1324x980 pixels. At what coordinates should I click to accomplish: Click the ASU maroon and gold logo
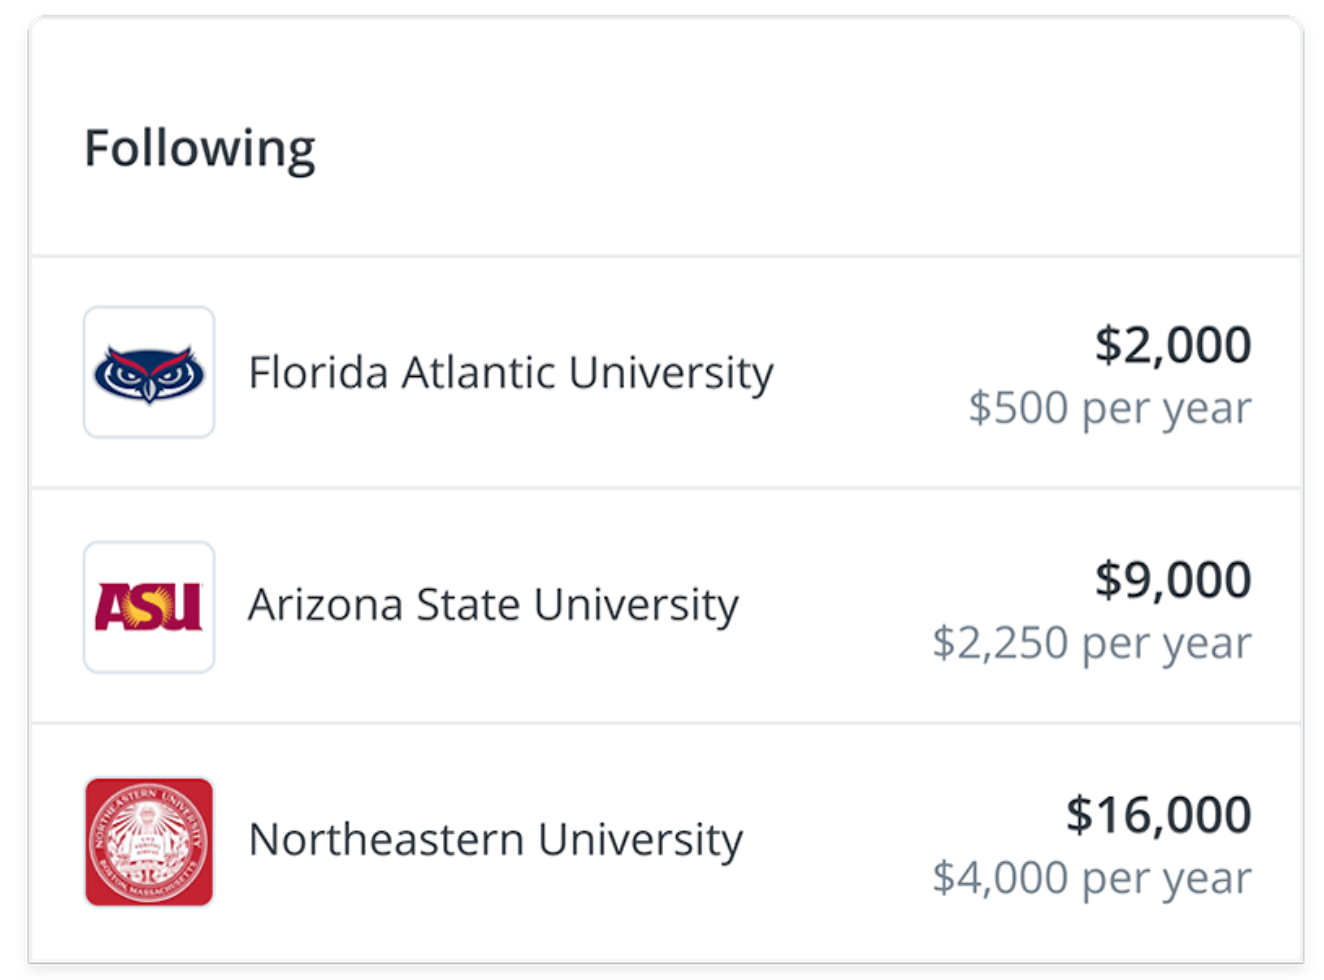tap(149, 607)
